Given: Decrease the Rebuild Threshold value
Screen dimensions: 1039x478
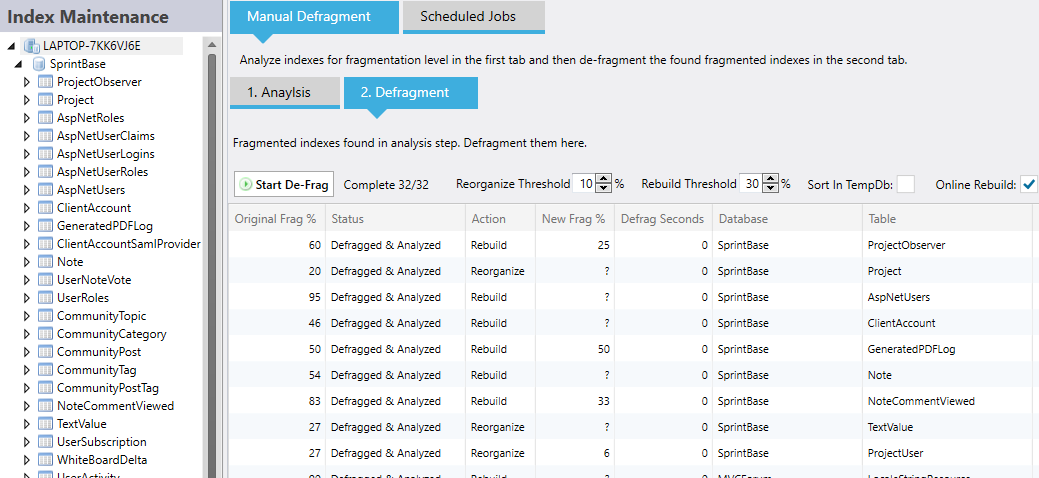Looking at the screenshot, I should [x=770, y=189].
